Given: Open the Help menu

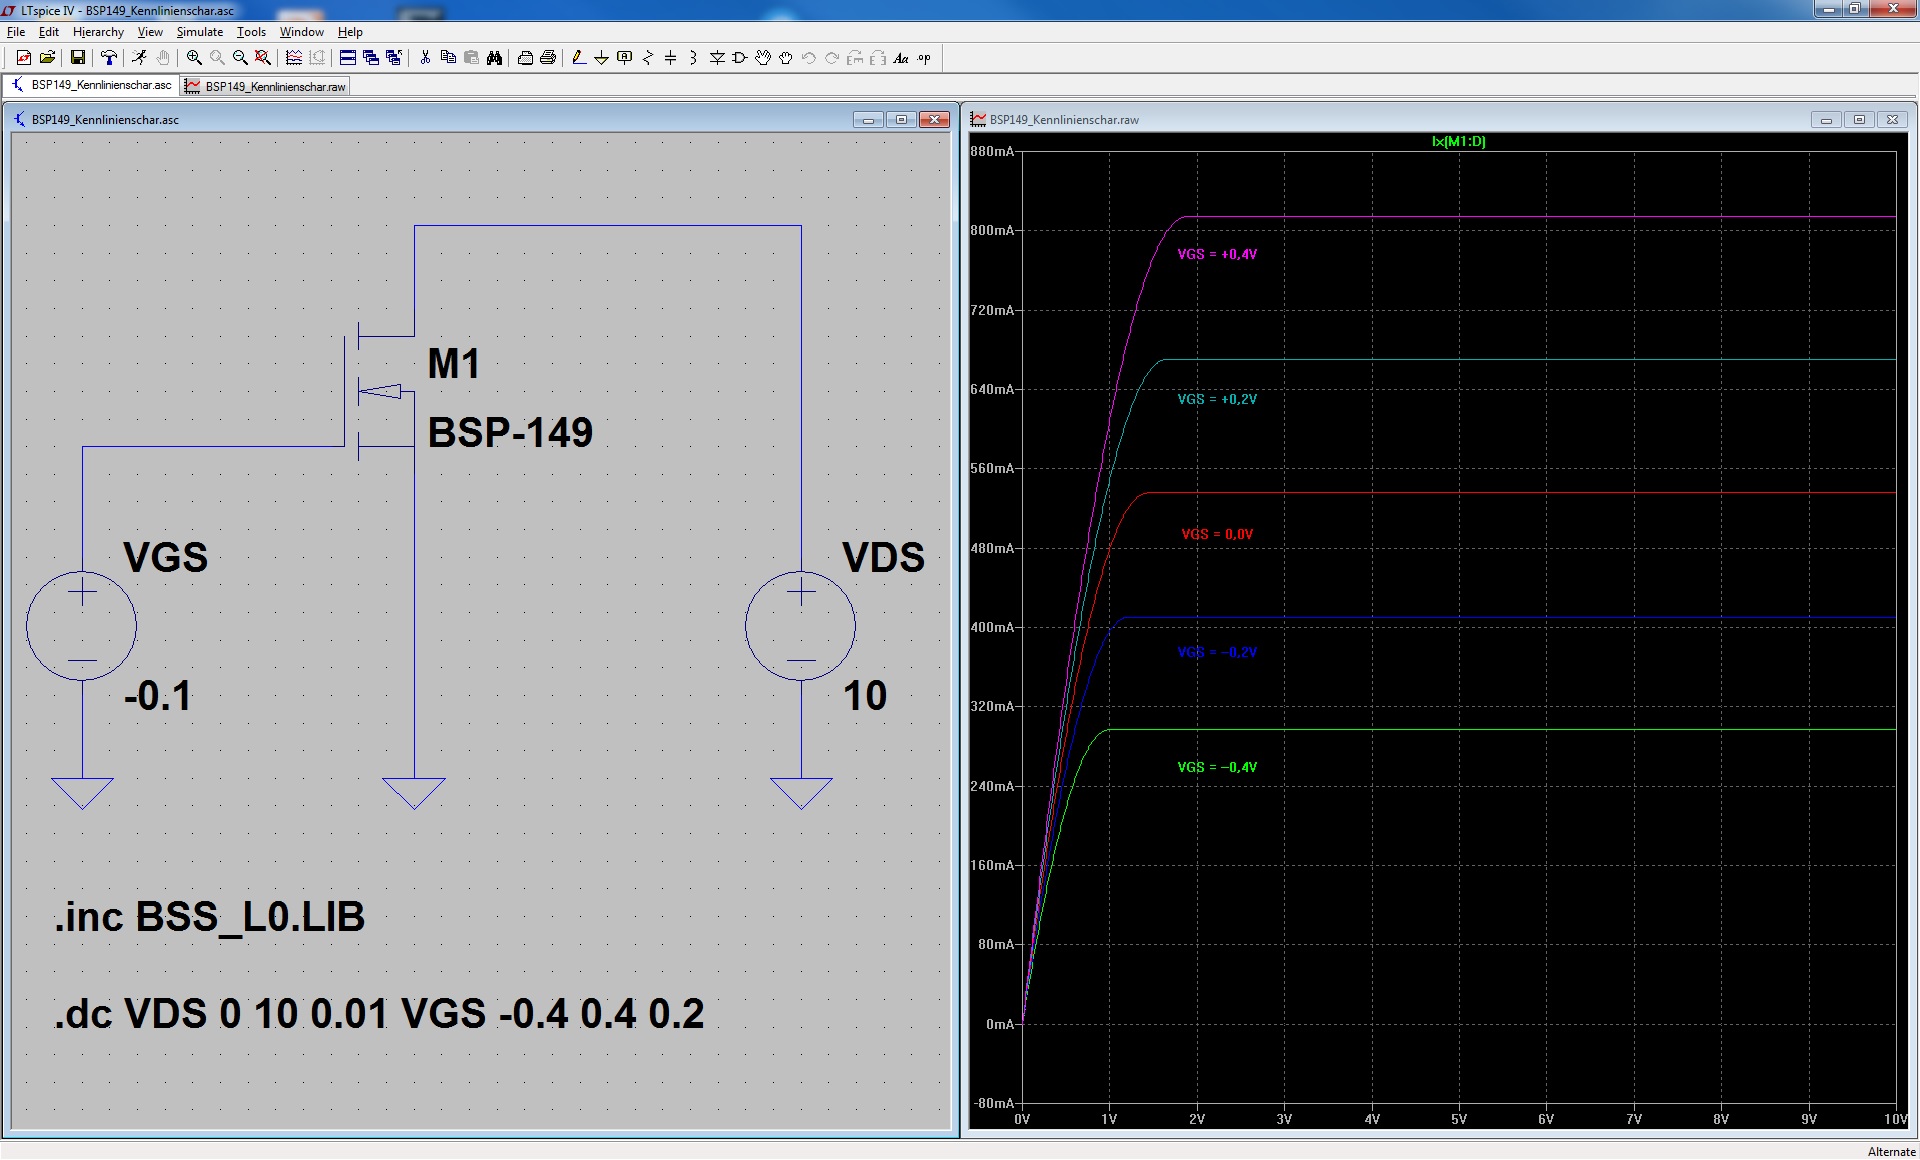Looking at the screenshot, I should pyautogui.click(x=350, y=32).
